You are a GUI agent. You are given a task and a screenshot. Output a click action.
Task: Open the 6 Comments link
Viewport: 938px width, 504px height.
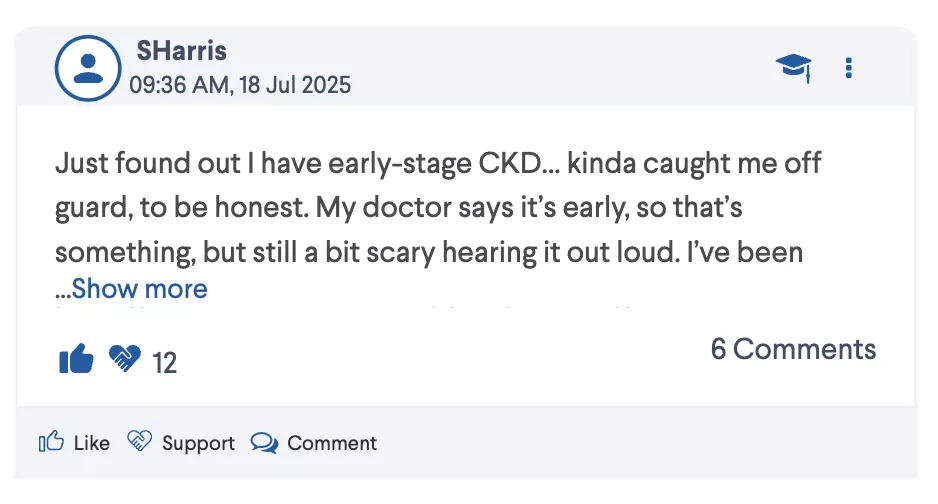(x=793, y=349)
